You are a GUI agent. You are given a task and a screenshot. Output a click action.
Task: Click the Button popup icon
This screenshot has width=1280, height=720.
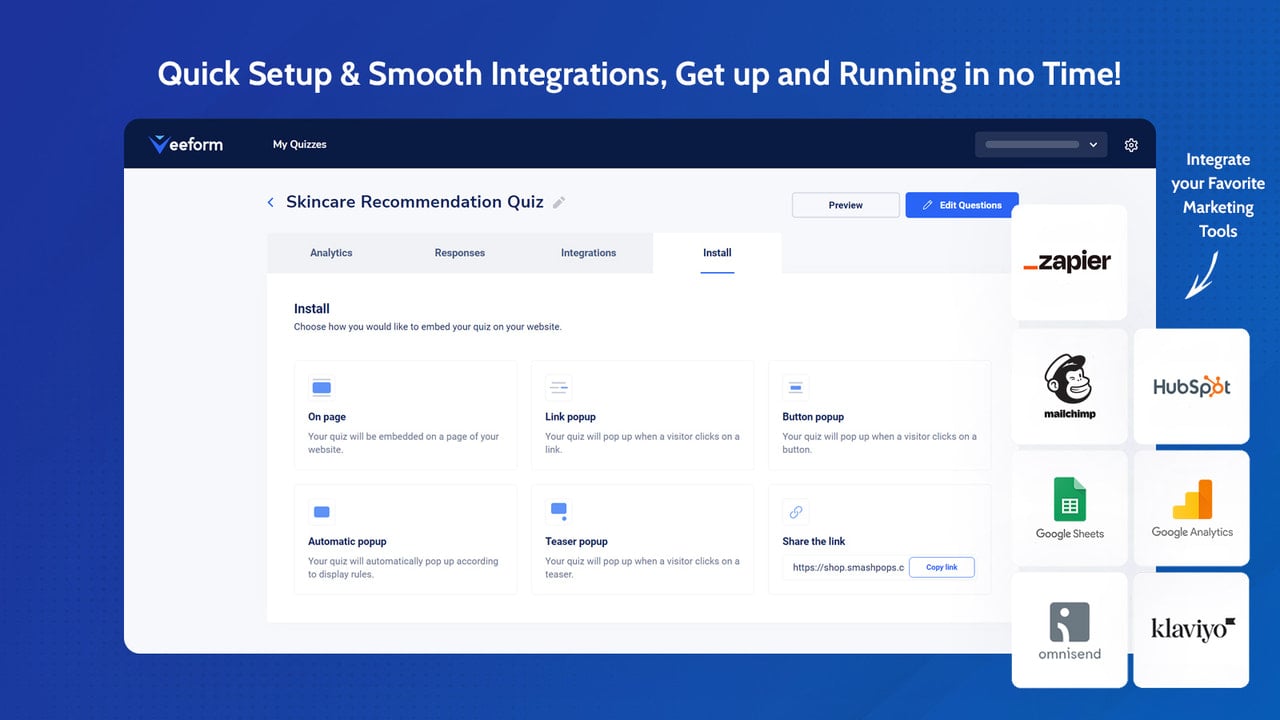(x=795, y=388)
